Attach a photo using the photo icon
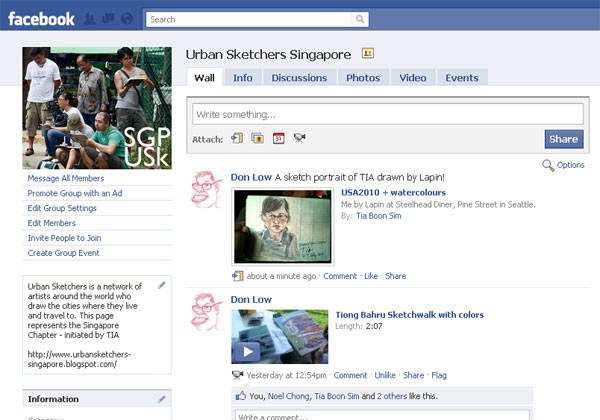This screenshot has width=600, height=420. [258, 138]
